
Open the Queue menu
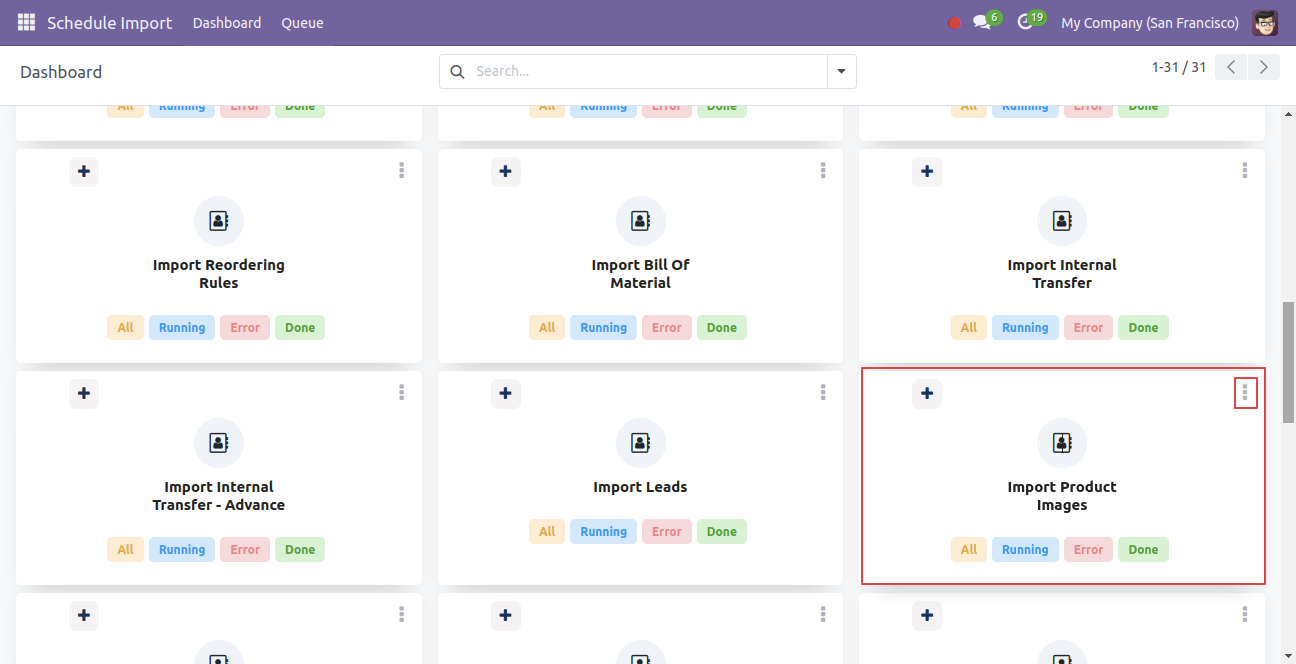click(x=302, y=22)
